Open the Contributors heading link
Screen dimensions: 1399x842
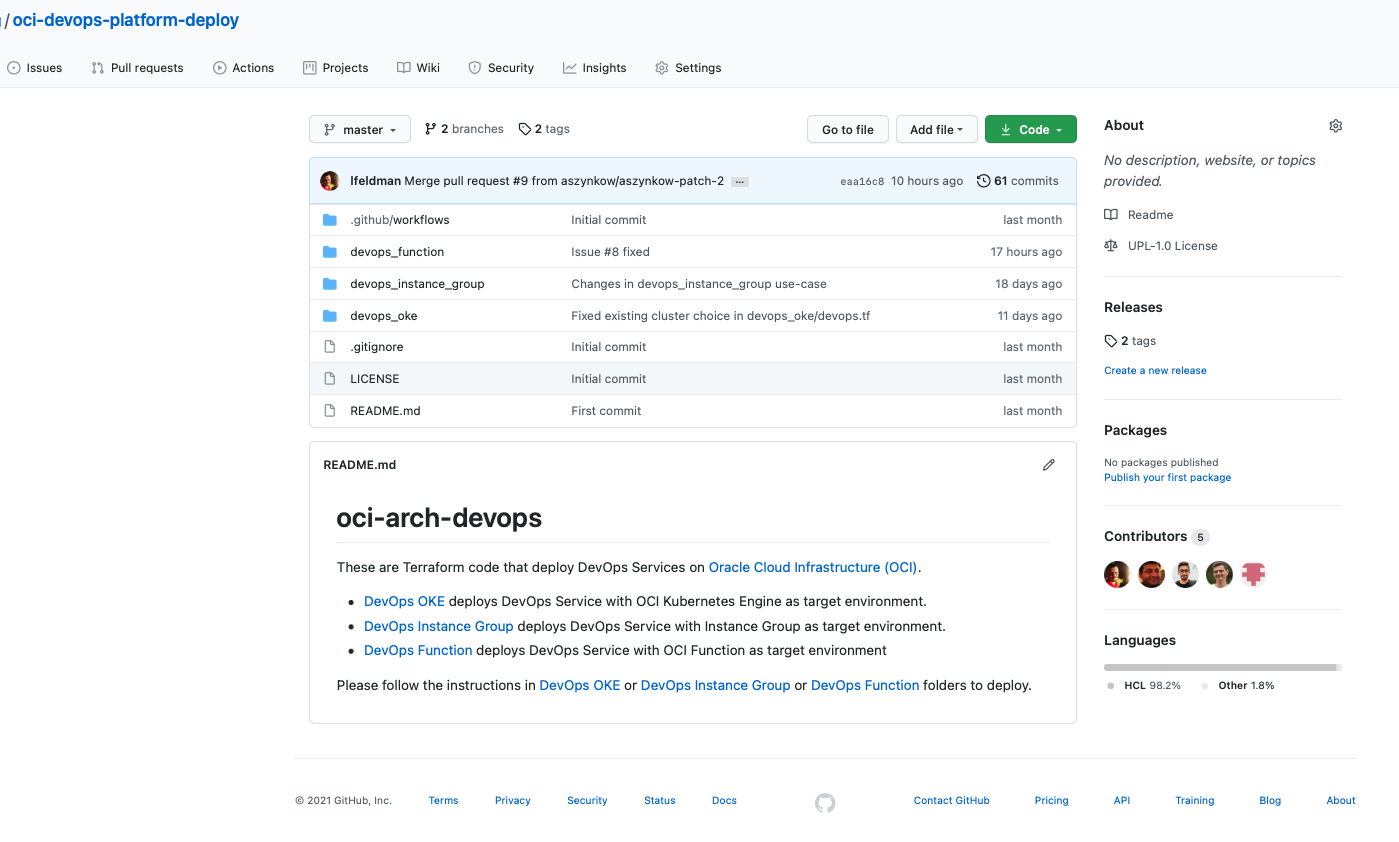(x=1156, y=536)
